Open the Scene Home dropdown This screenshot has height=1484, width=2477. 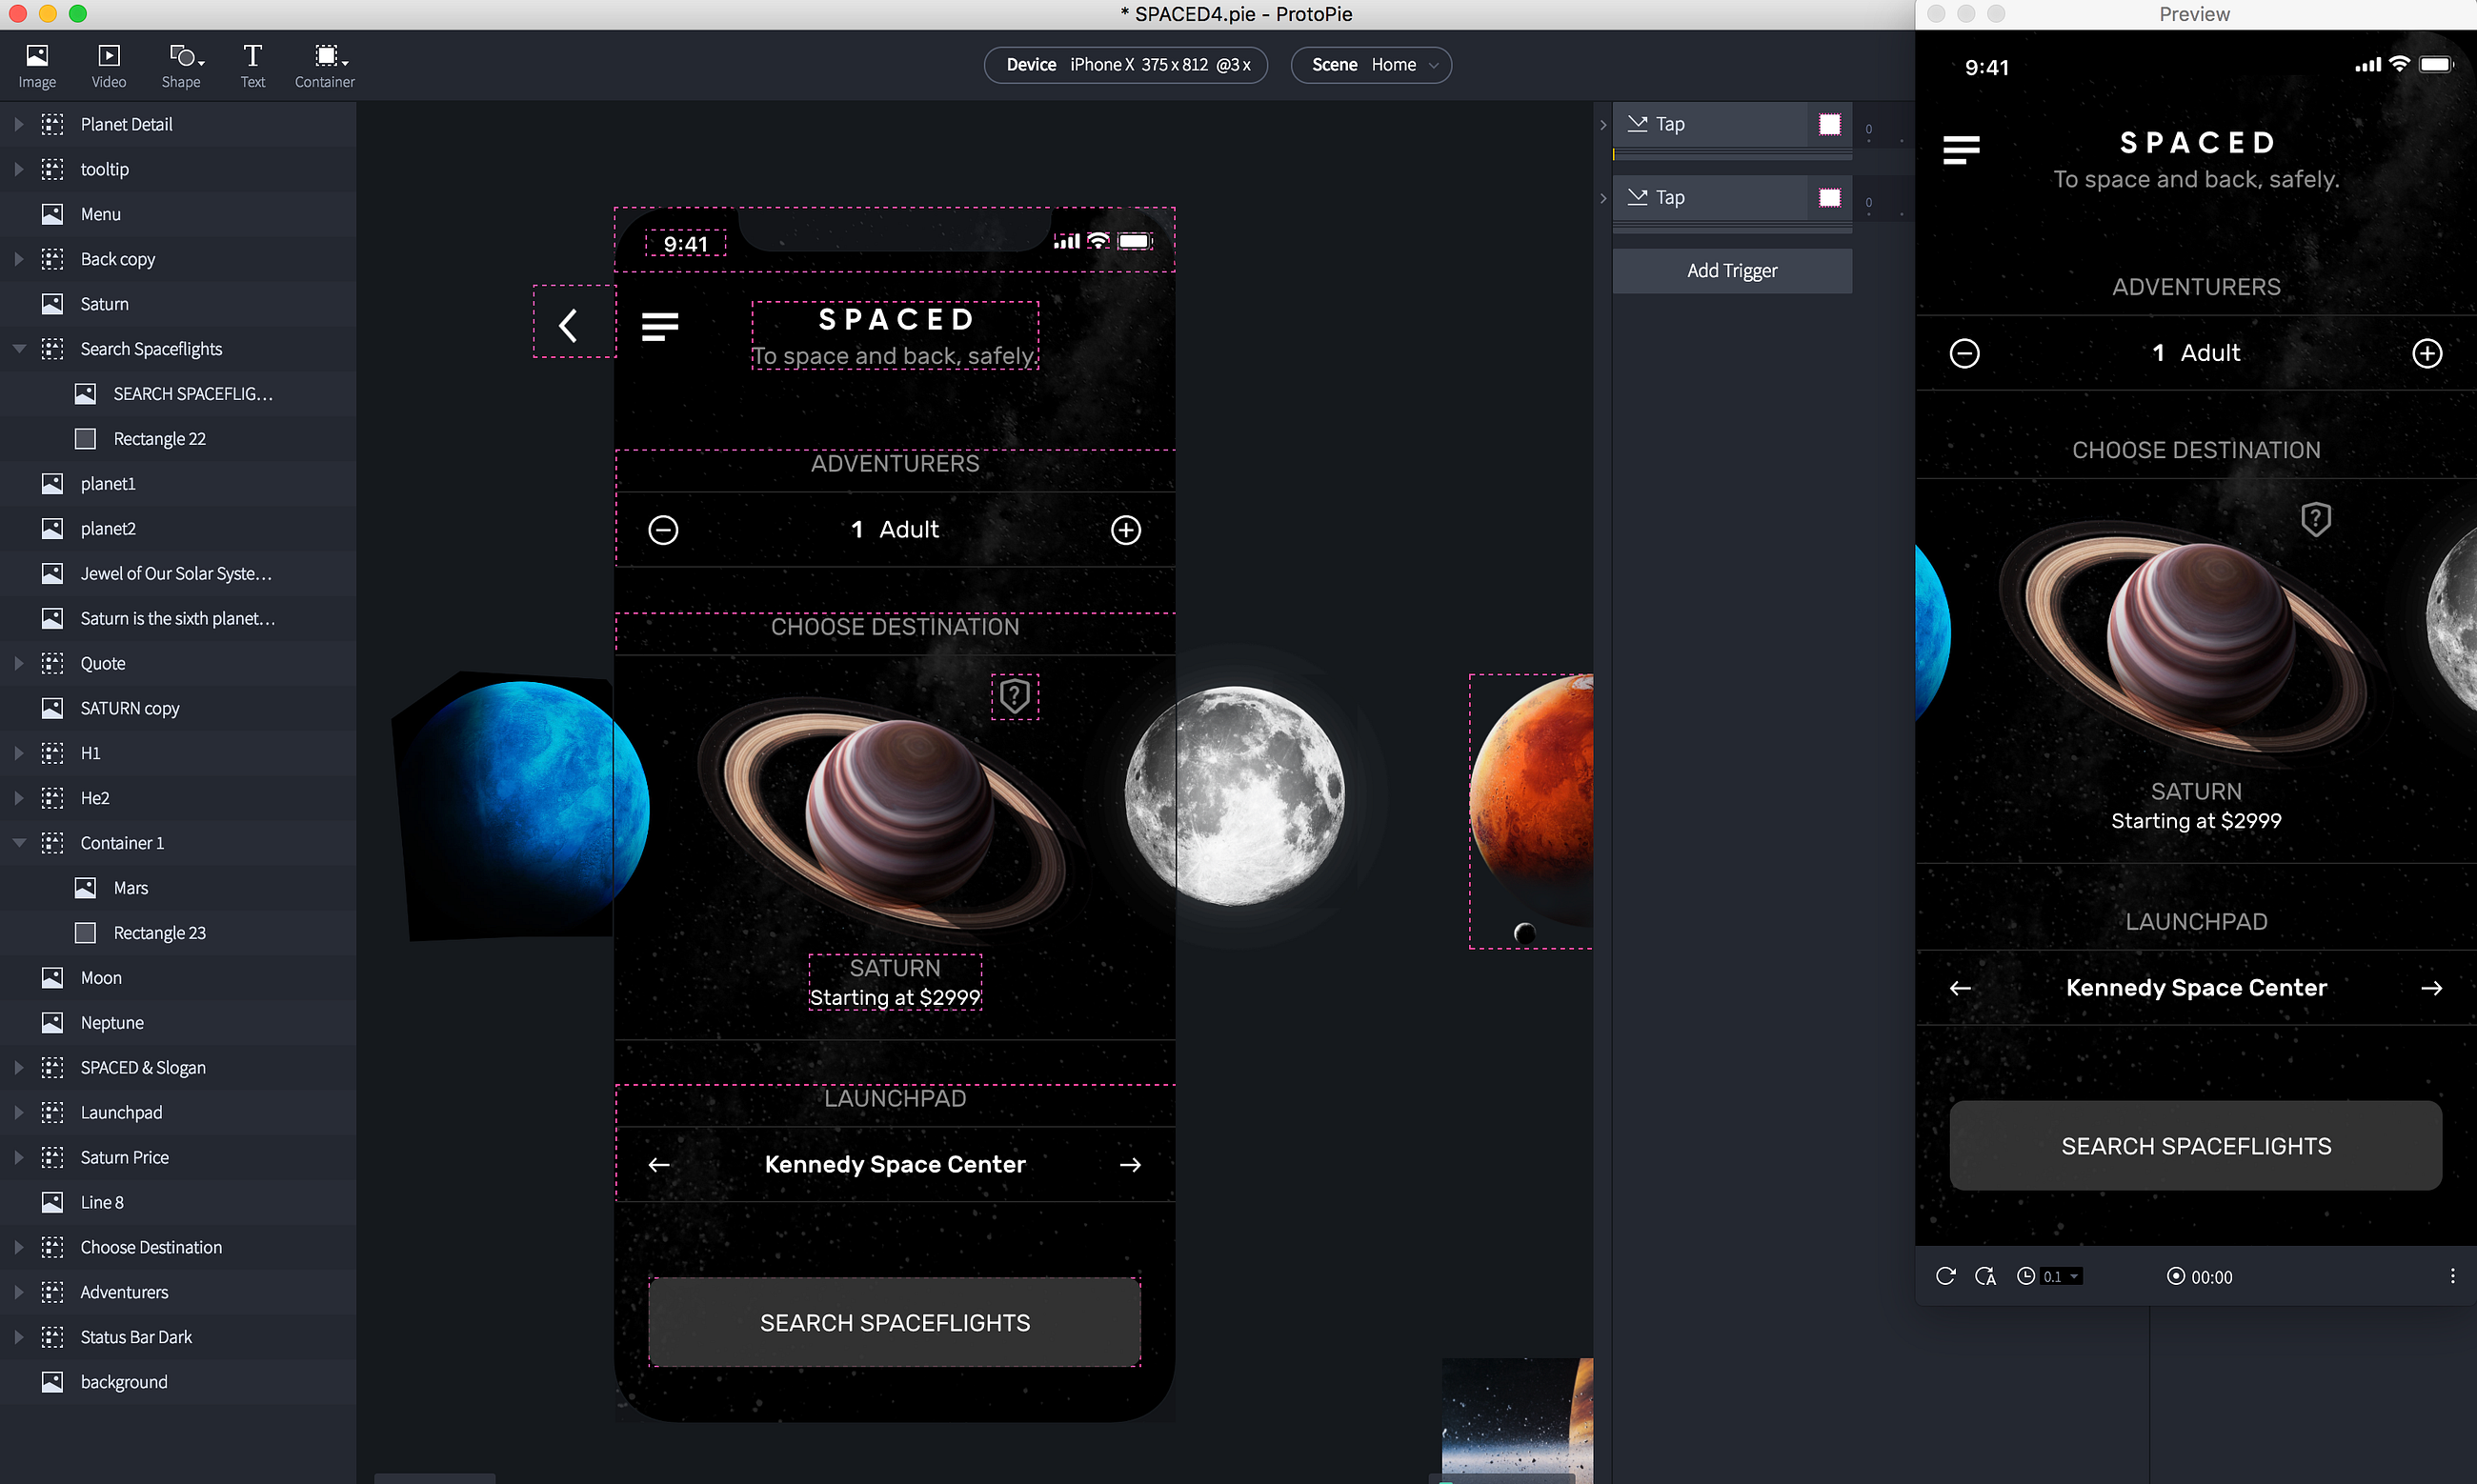point(1371,65)
